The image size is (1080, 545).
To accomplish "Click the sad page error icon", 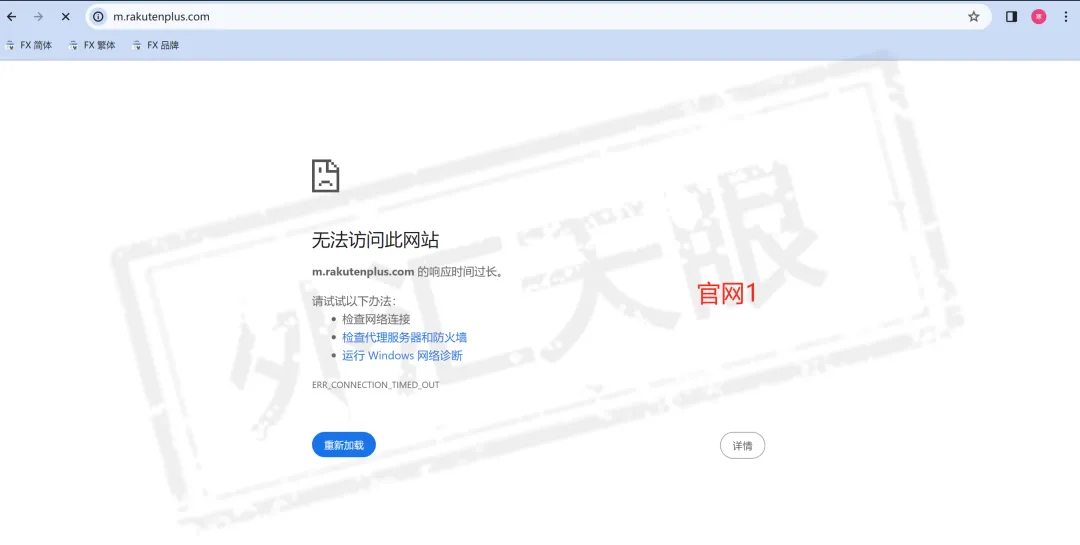I will [325, 176].
